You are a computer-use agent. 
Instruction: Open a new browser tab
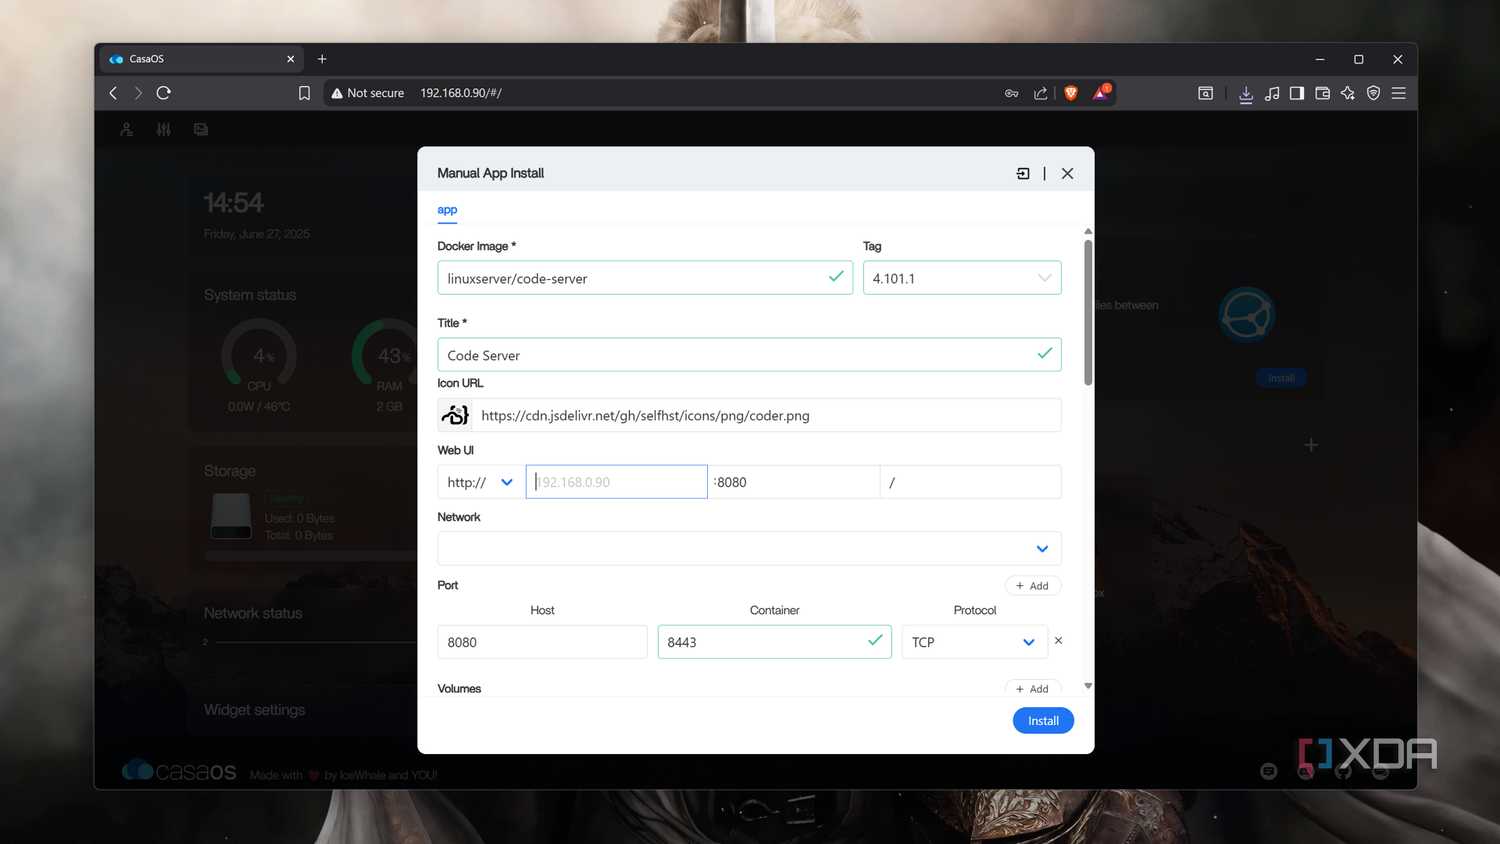322,59
